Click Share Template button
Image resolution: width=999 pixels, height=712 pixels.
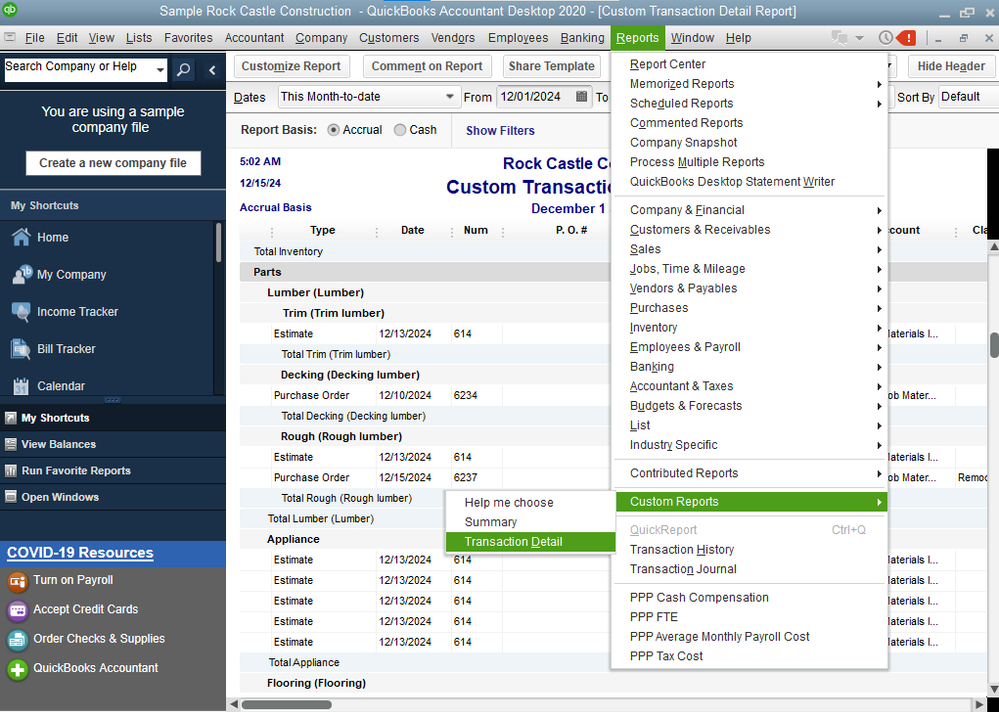[551, 66]
